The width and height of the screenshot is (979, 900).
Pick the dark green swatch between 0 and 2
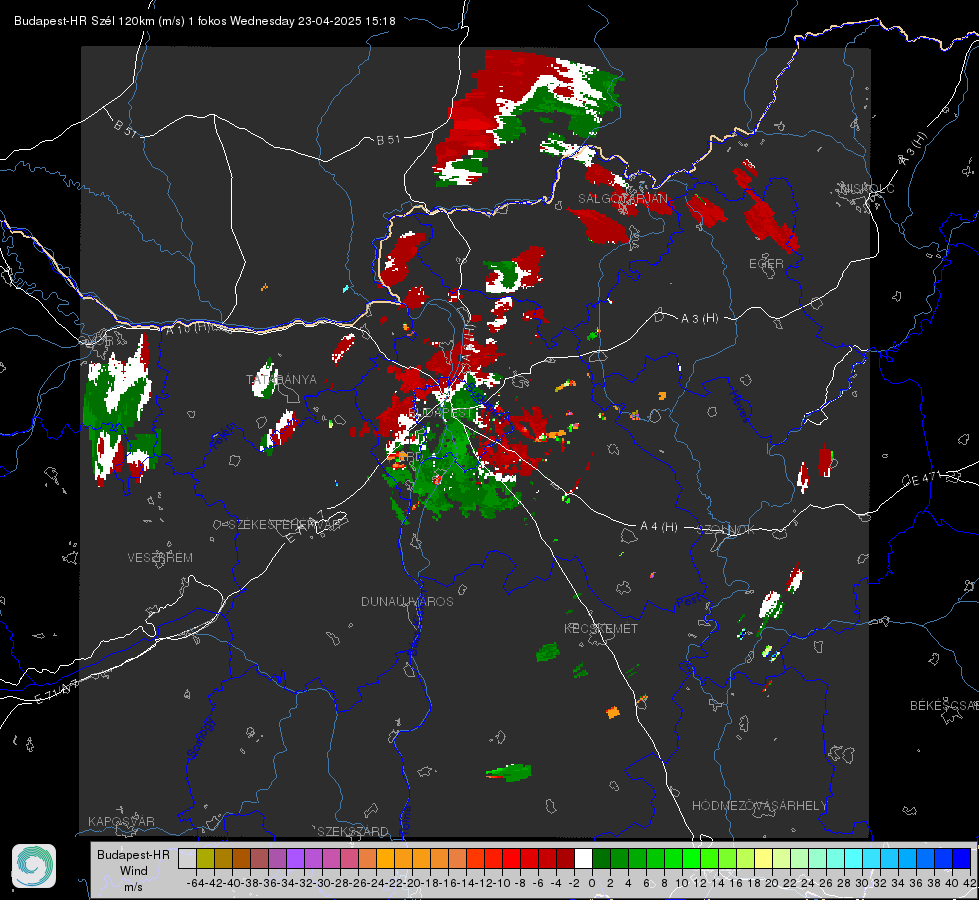(601, 859)
